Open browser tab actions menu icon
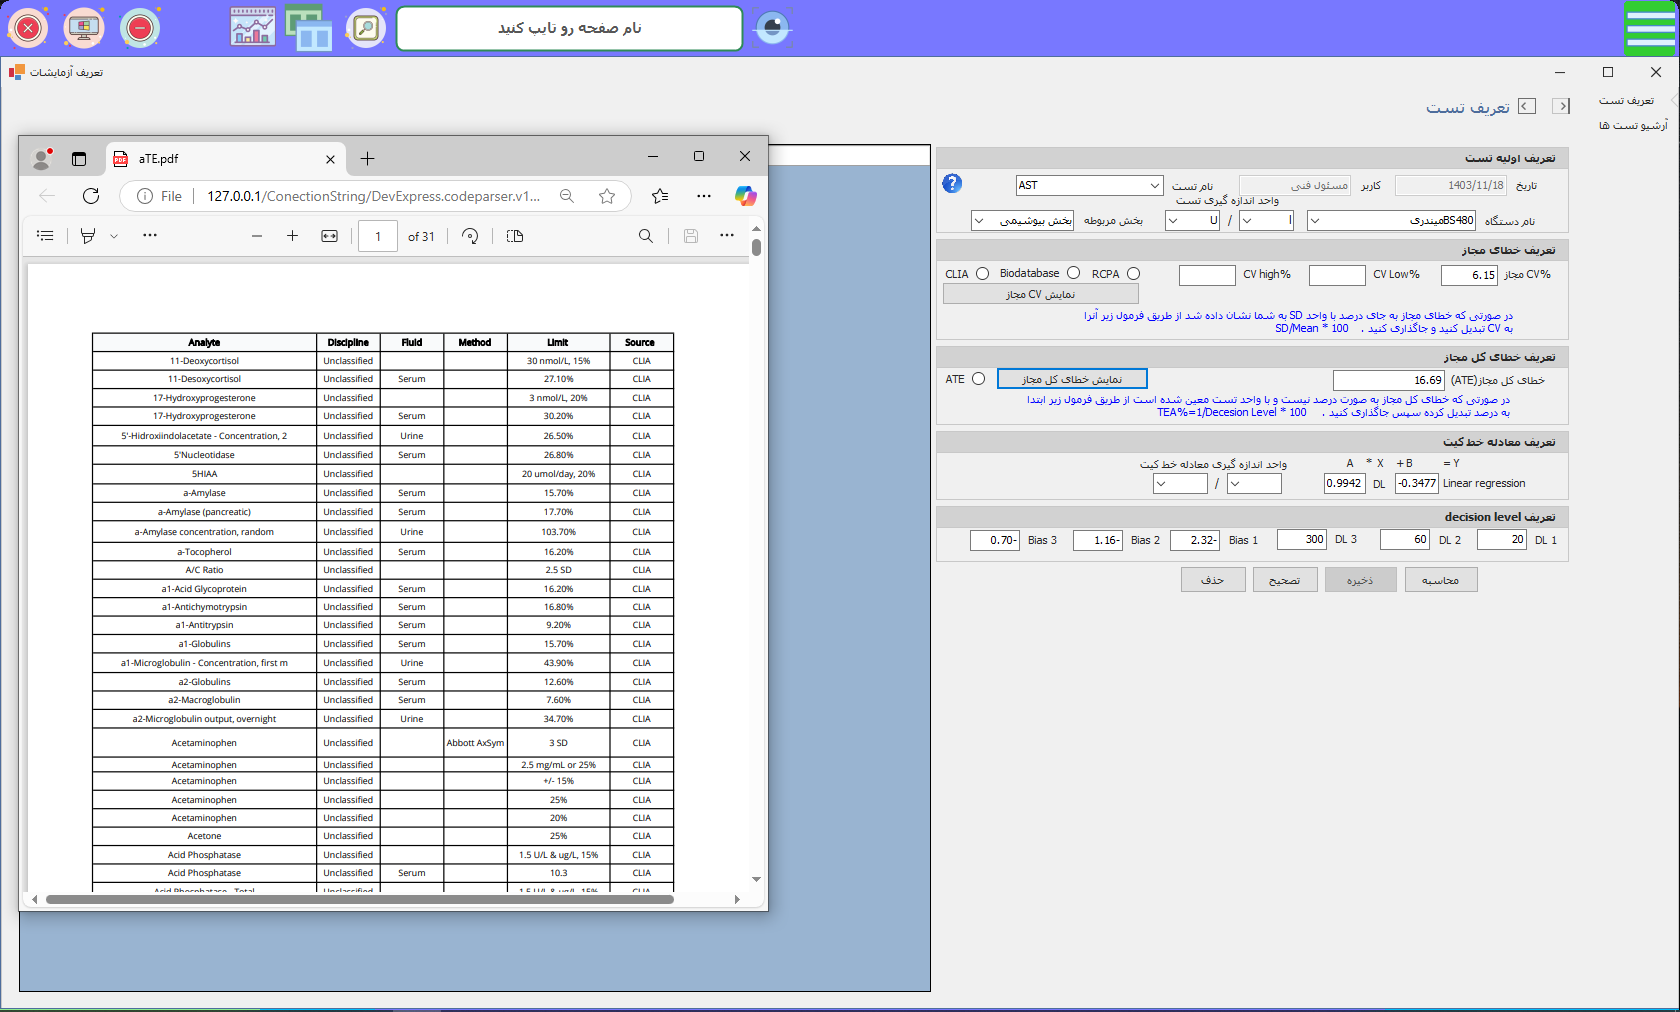 point(79,158)
